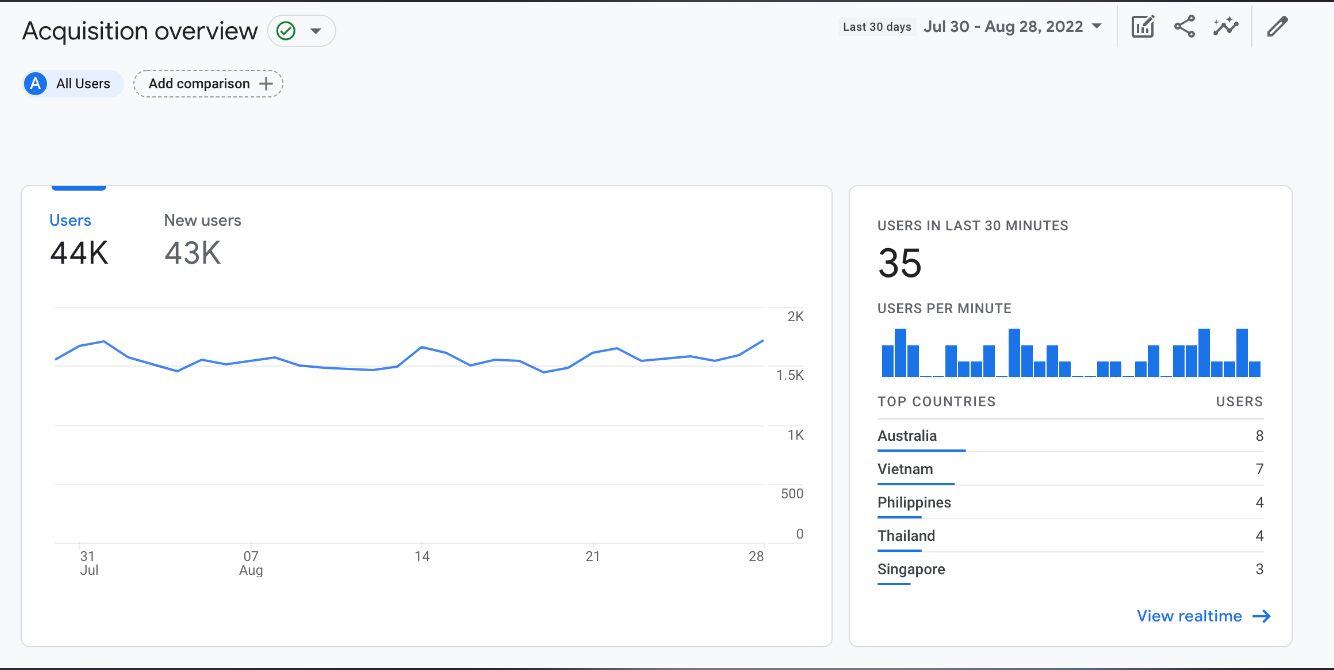Click the Last 30 days label
The width and height of the screenshot is (1334, 670).
[x=877, y=27]
